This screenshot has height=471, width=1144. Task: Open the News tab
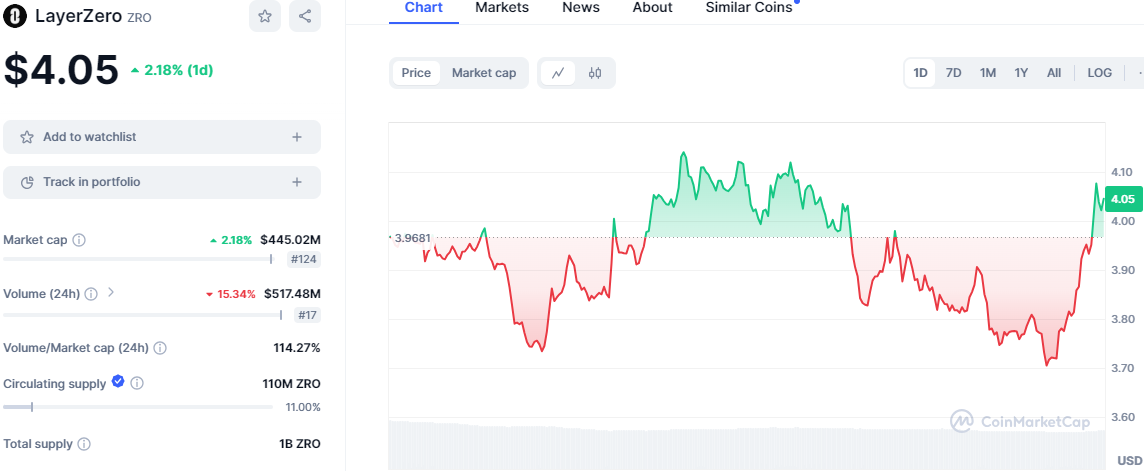click(x=581, y=8)
